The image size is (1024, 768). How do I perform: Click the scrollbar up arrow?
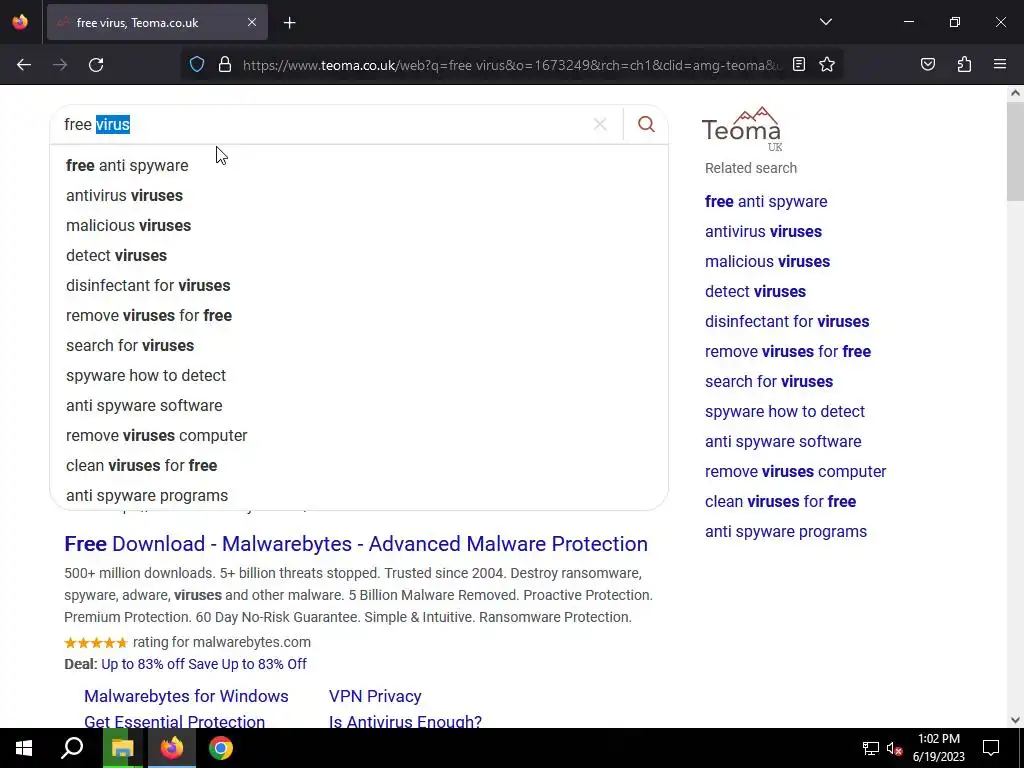coord(1015,93)
